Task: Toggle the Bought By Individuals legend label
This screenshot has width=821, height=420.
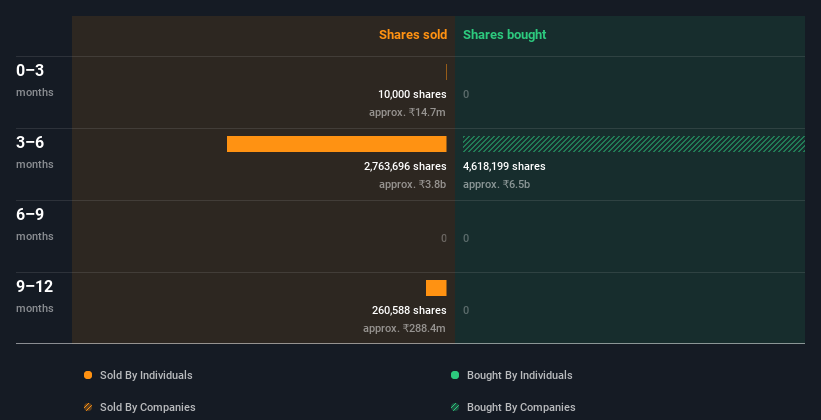Action: tap(519, 375)
